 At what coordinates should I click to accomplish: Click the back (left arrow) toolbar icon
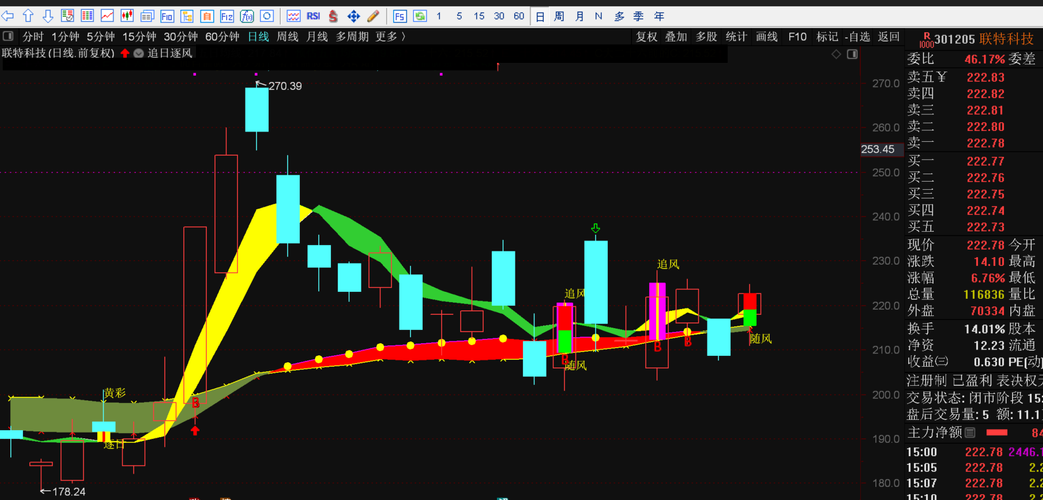coord(8,15)
